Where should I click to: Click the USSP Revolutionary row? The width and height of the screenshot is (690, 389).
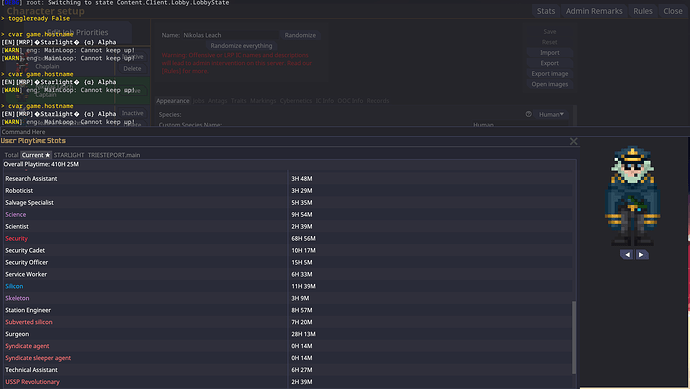point(288,382)
